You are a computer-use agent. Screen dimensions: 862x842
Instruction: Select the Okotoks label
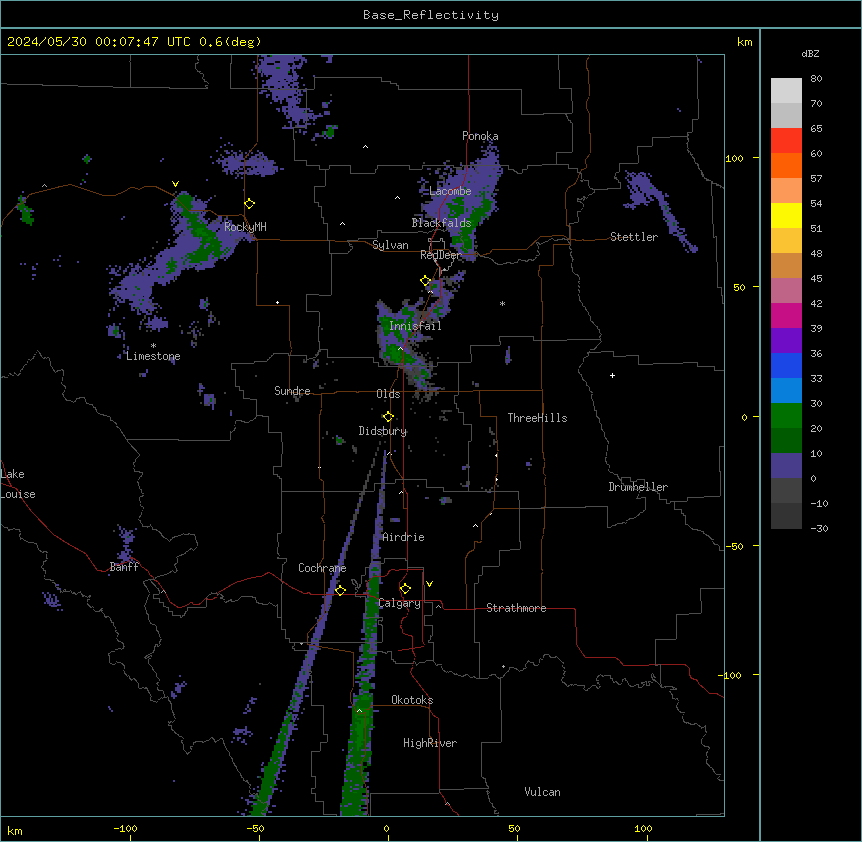412,700
